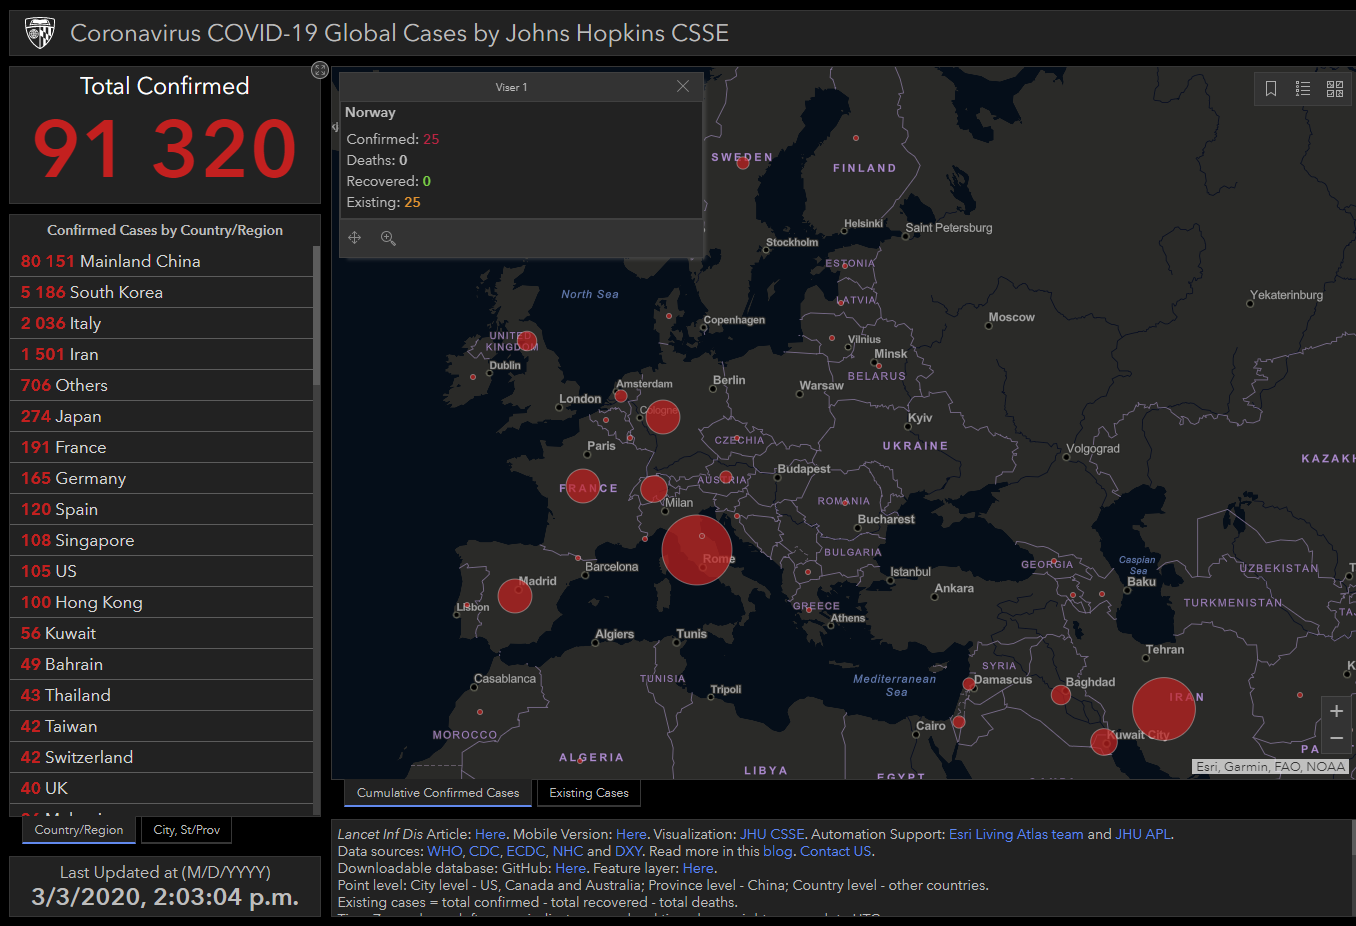The height and width of the screenshot is (926, 1356).
Task: Click the Johns Hopkins shield logo
Action: 40,33
